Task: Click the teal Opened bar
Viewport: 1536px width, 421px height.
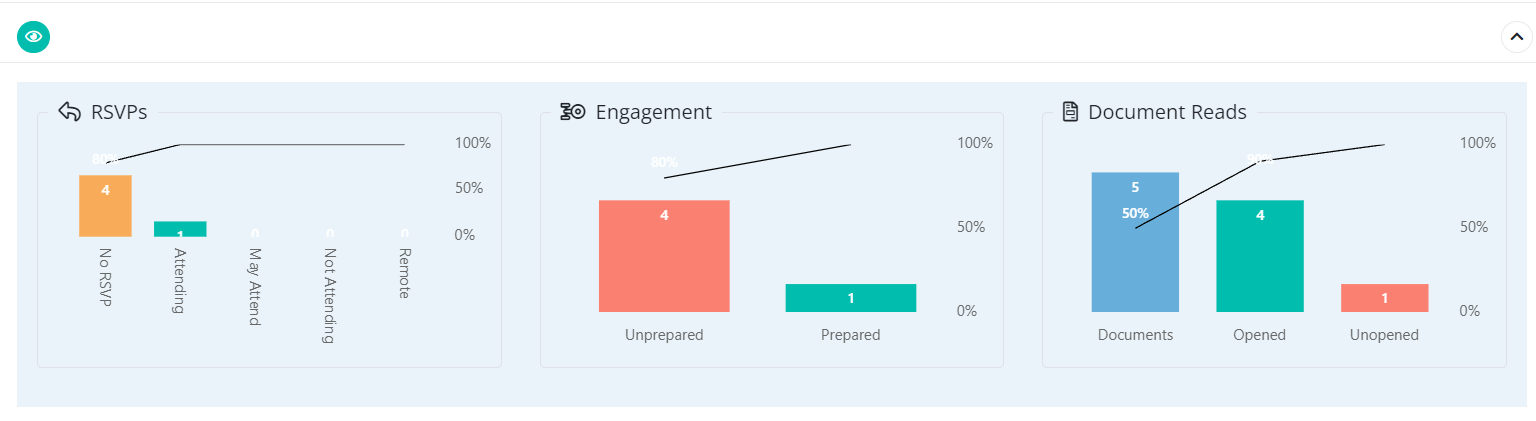Action: click(x=1260, y=256)
